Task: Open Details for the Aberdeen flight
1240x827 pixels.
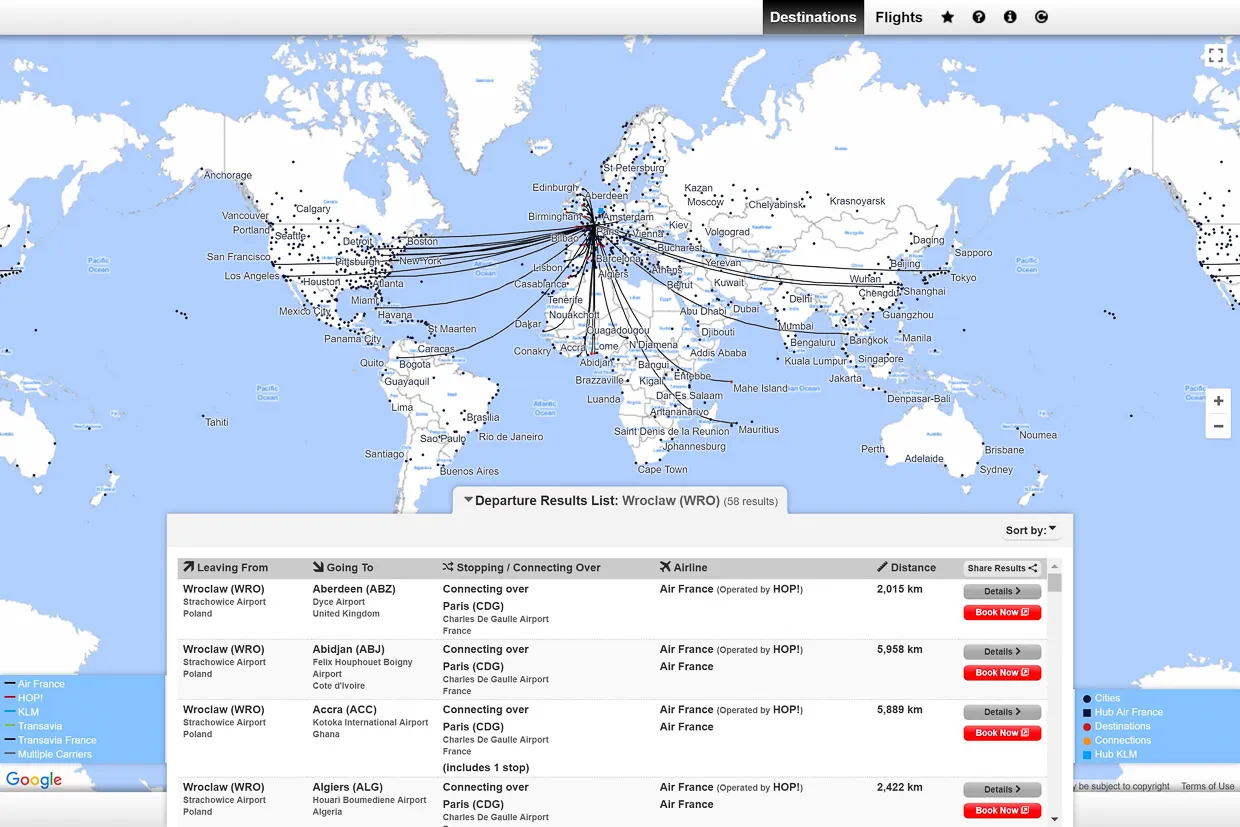Action: click(x=1002, y=591)
